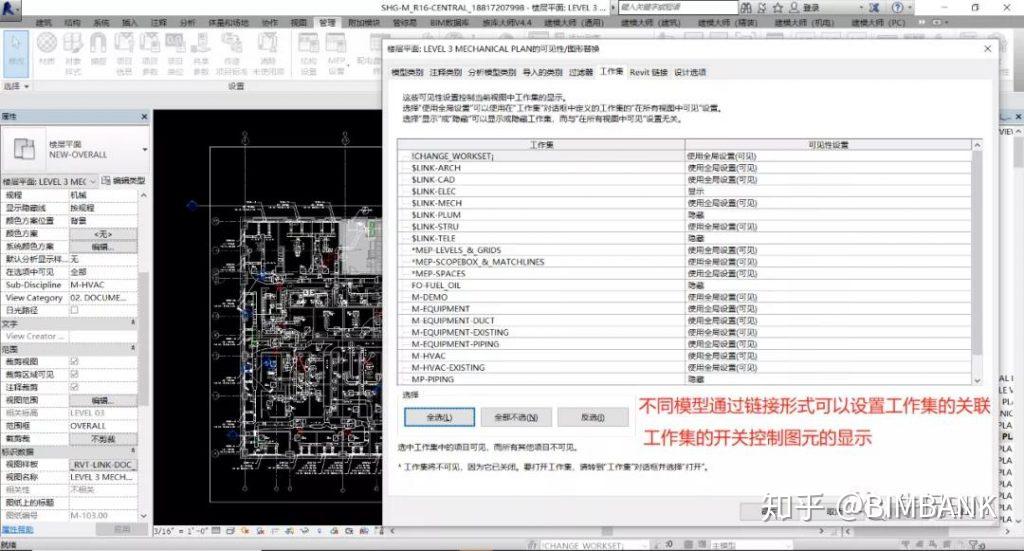Toggle the 注释裁剪 (annotation crop) checkbox
1024x551 pixels.
click(x=74, y=386)
